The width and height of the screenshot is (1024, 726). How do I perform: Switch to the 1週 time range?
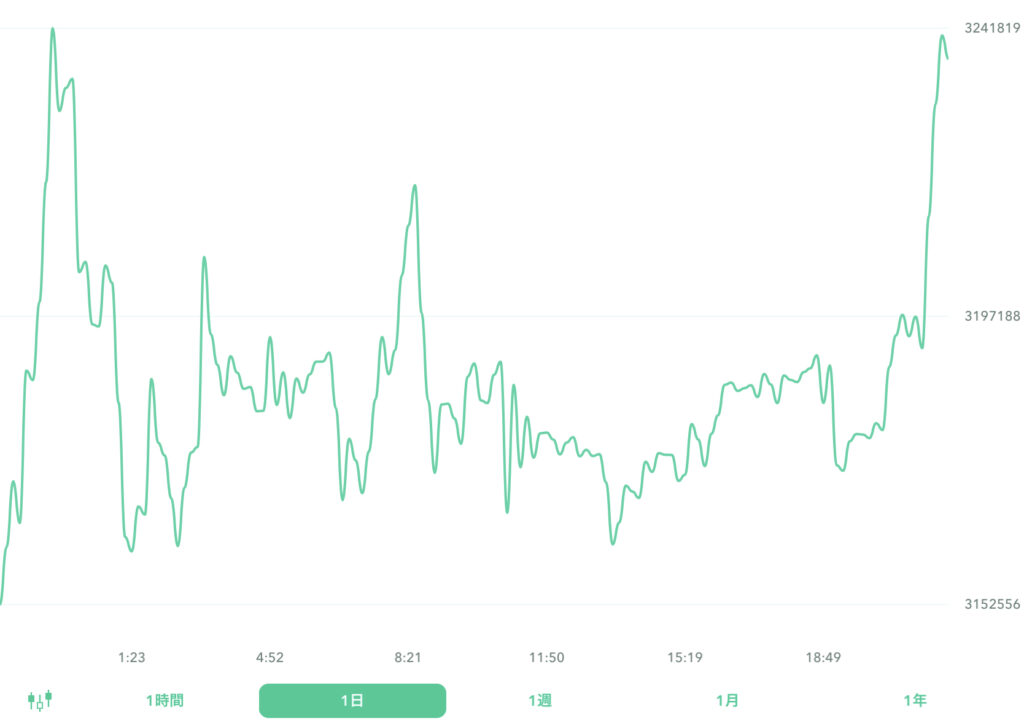(x=541, y=700)
